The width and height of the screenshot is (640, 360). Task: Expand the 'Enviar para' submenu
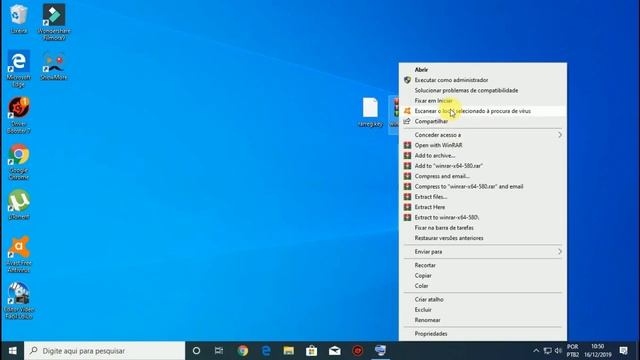point(483,251)
